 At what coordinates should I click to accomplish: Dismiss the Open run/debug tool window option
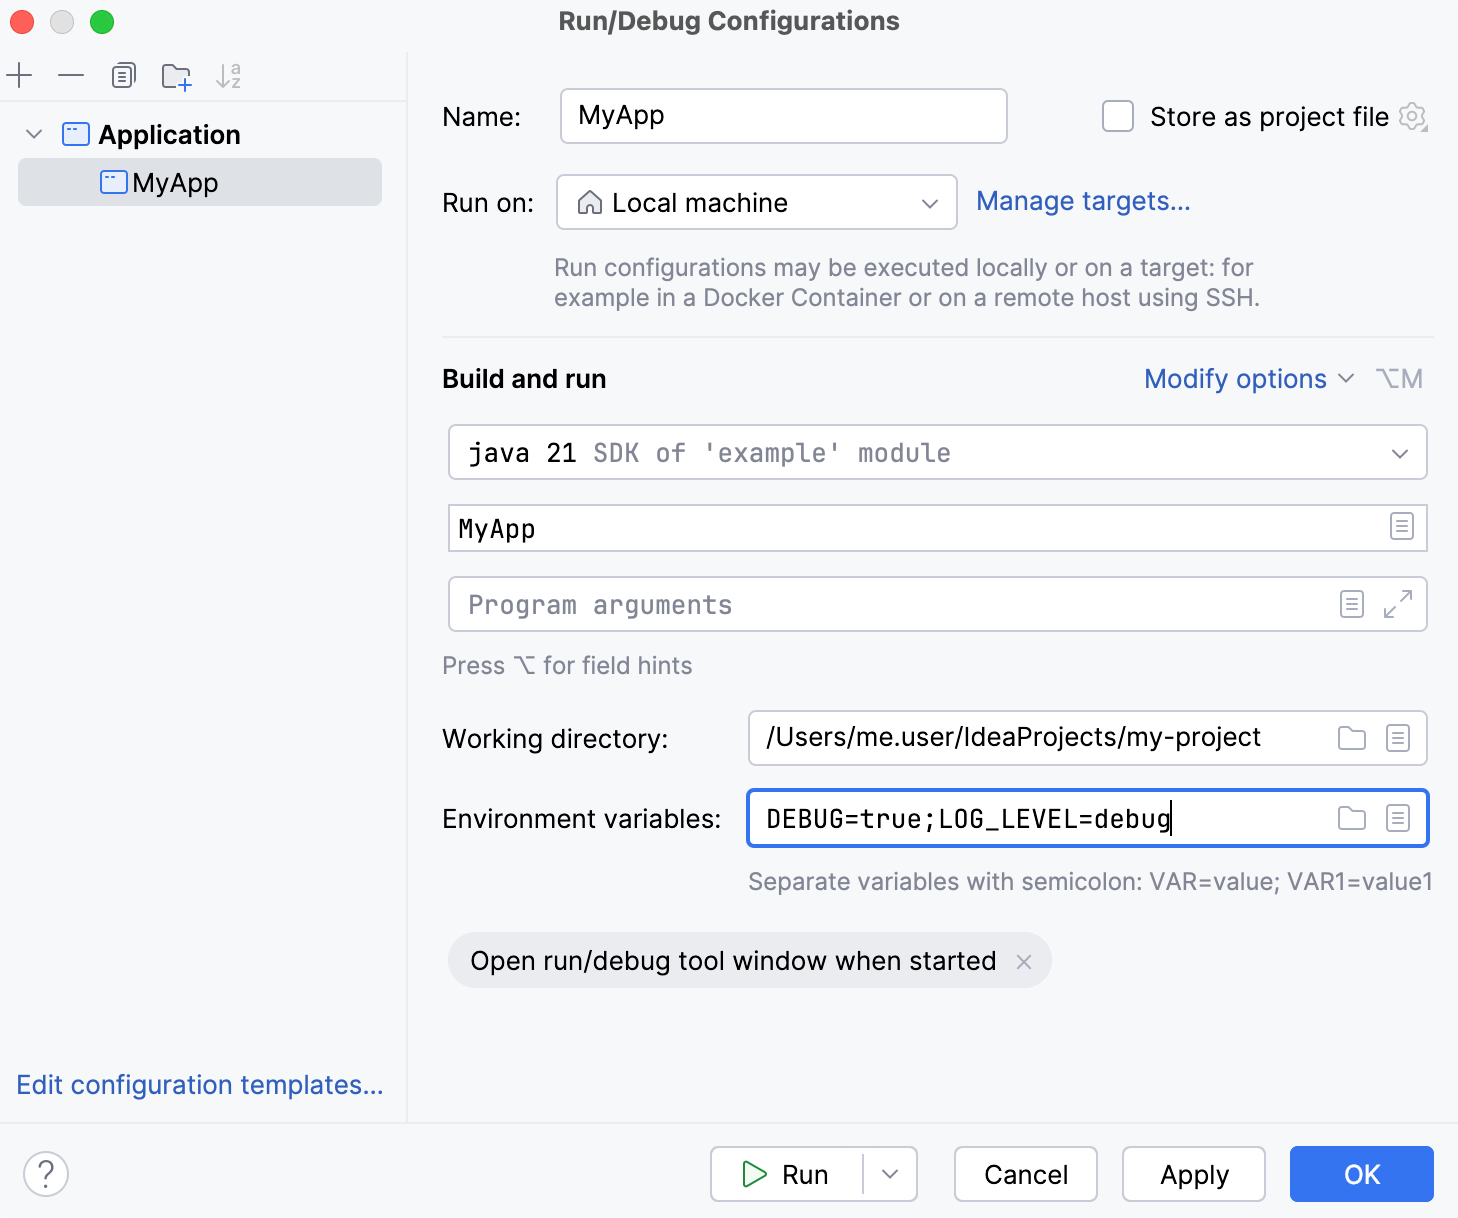coord(1024,961)
